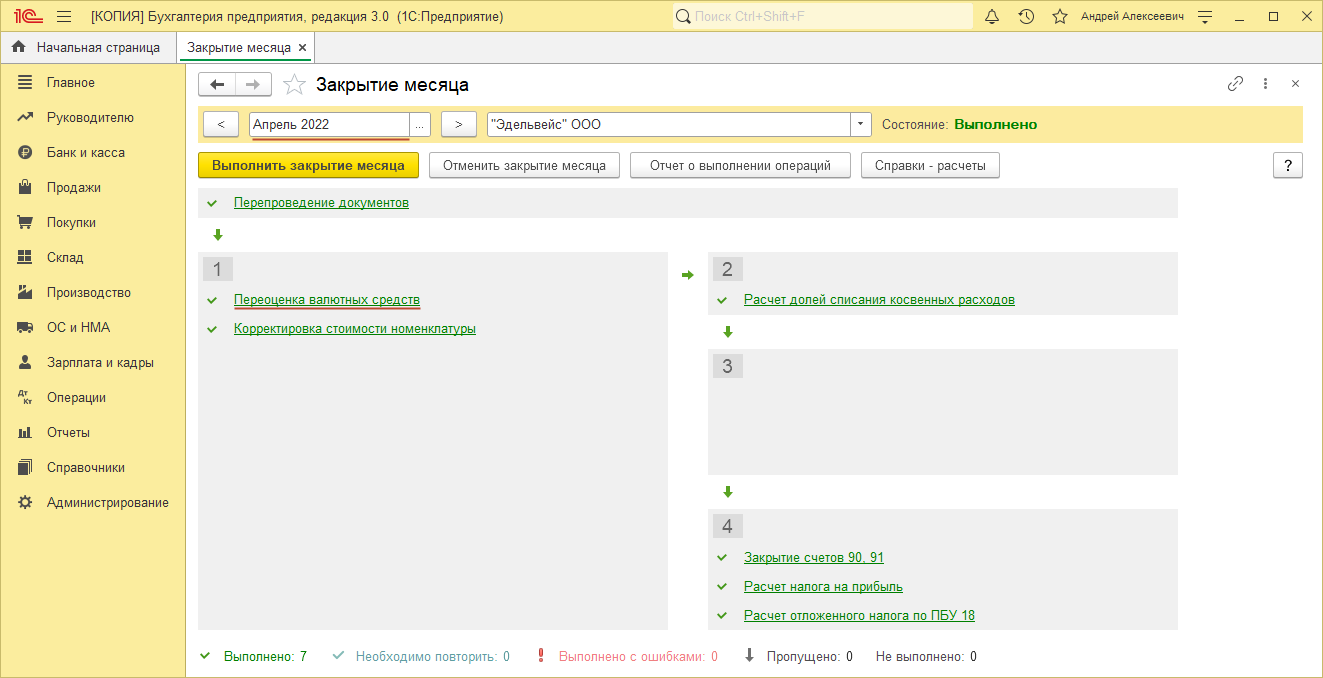Go back with the left arrow button

pos(217,85)
